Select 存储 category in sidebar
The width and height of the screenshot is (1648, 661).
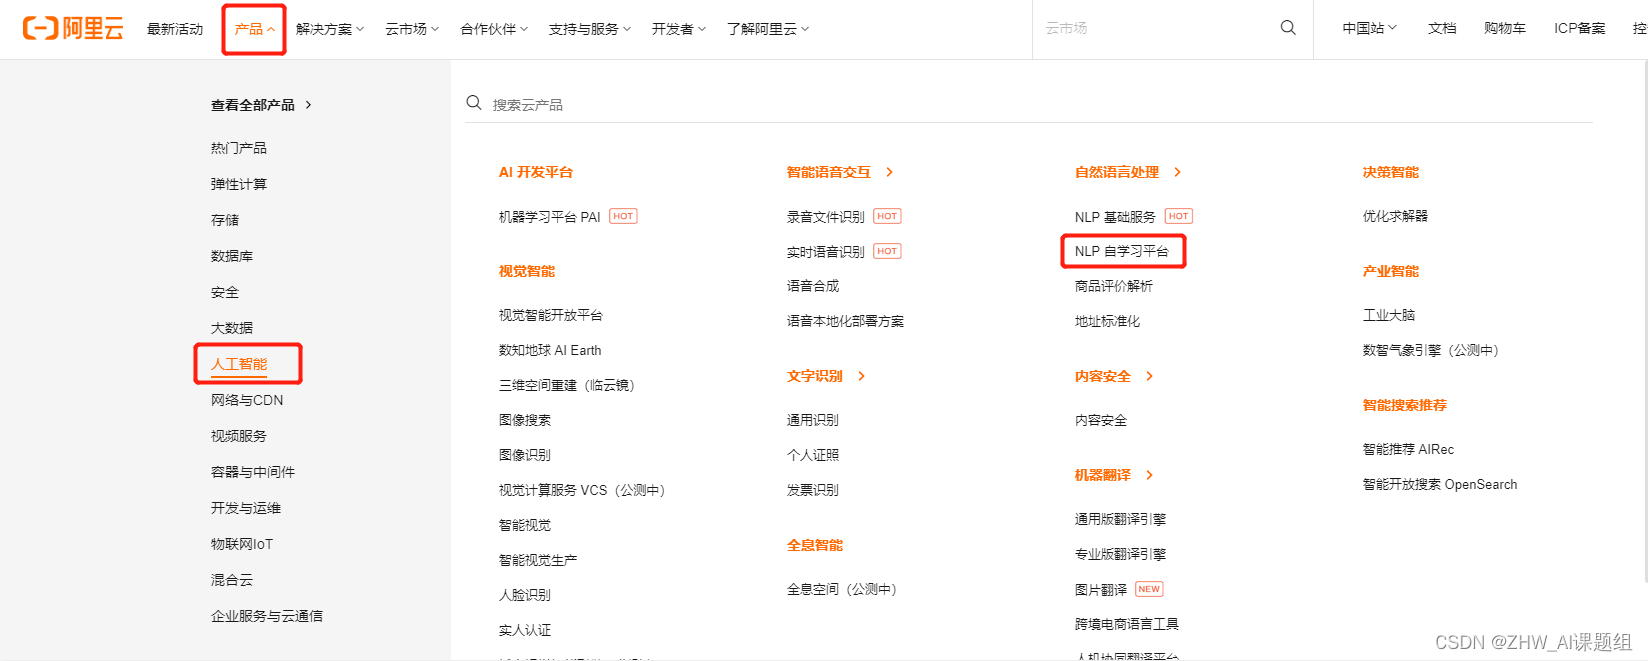click(x=225, y=220)
